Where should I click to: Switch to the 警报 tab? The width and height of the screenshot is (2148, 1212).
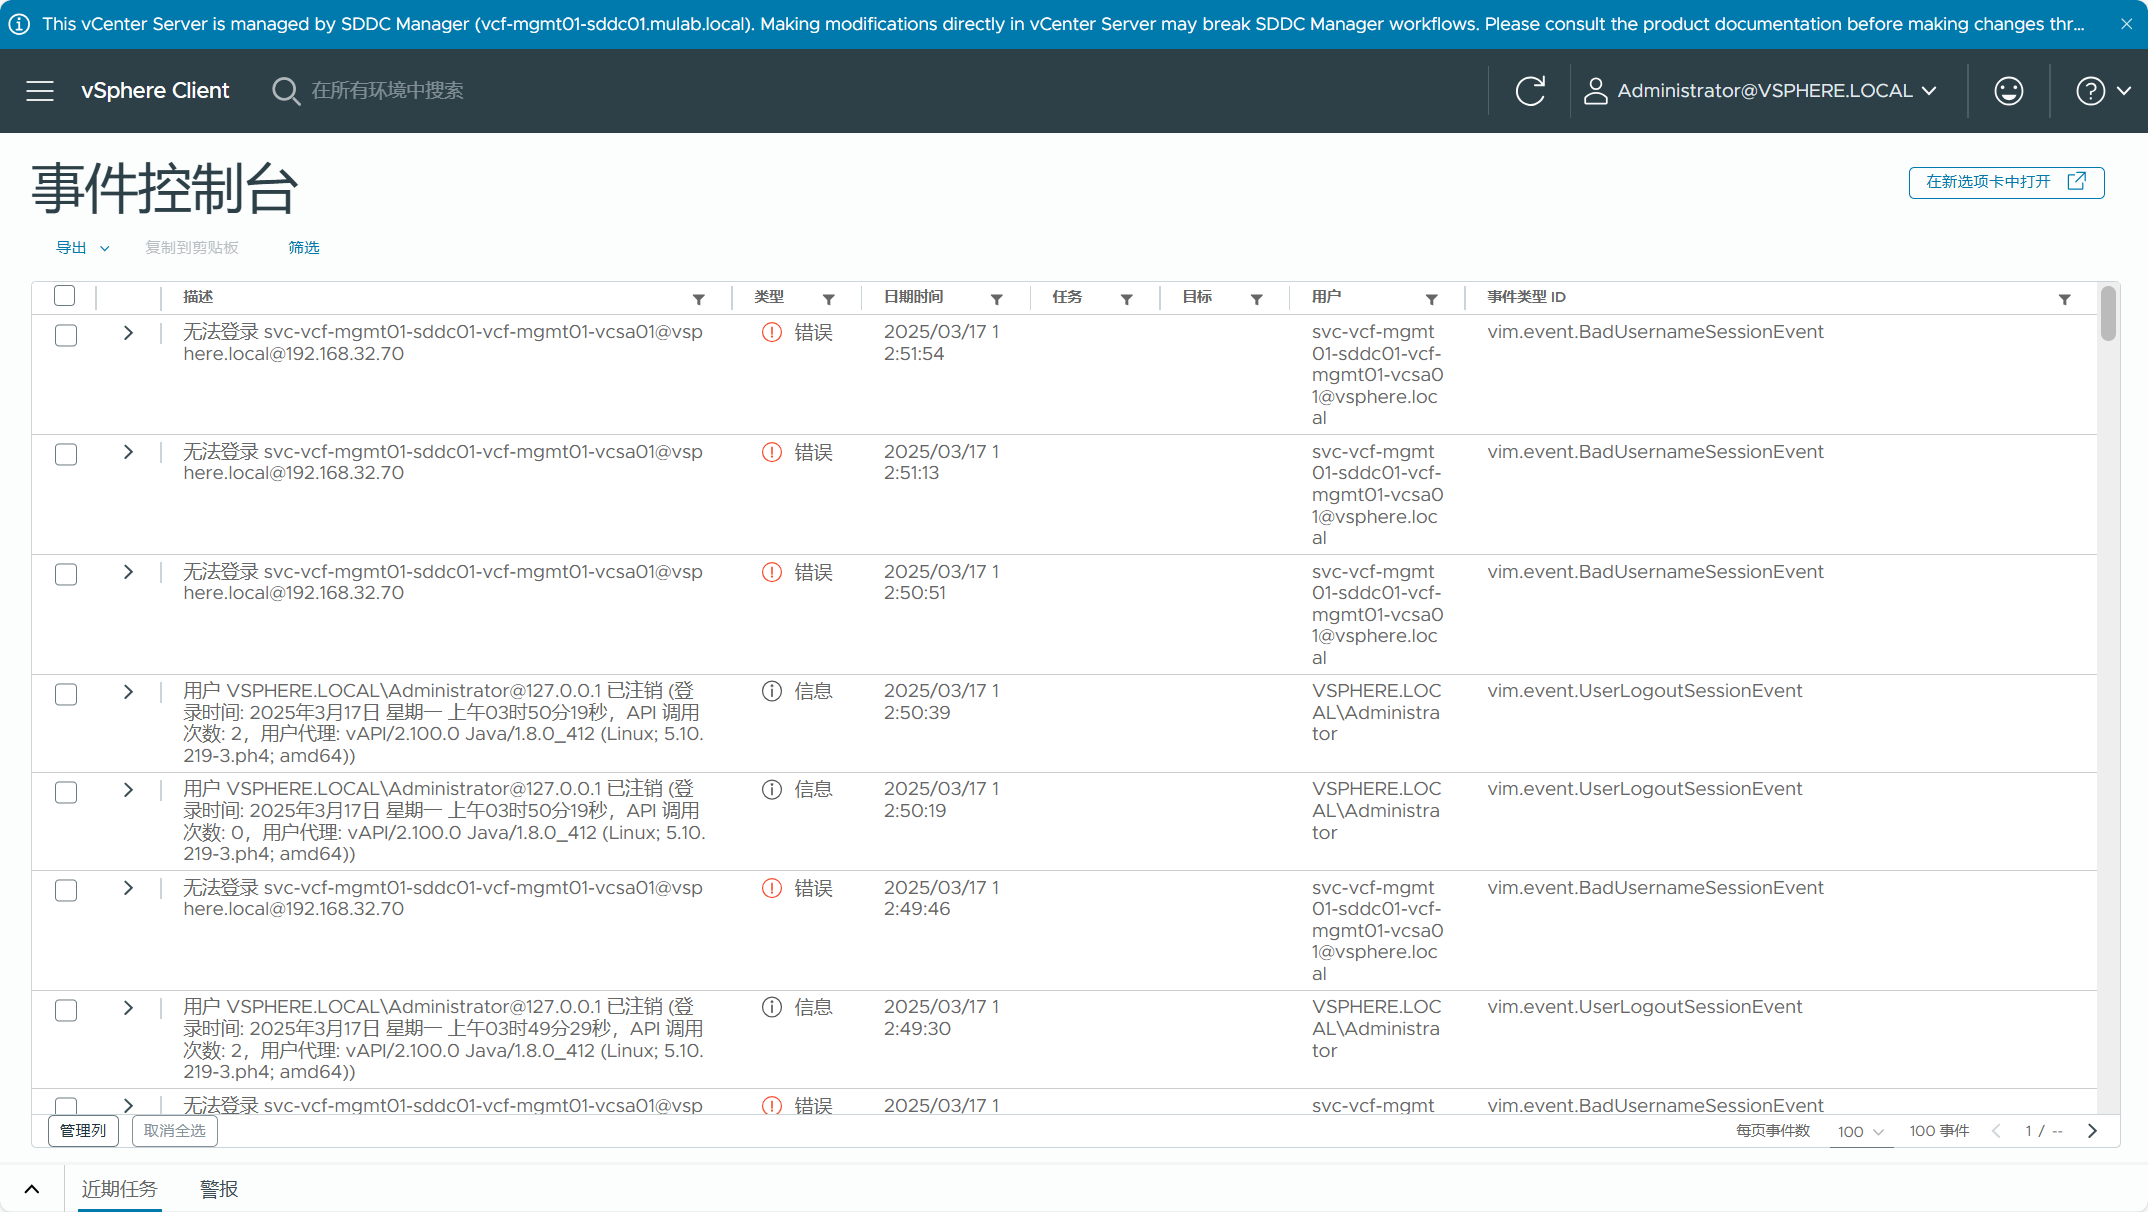click(219, 1188)
